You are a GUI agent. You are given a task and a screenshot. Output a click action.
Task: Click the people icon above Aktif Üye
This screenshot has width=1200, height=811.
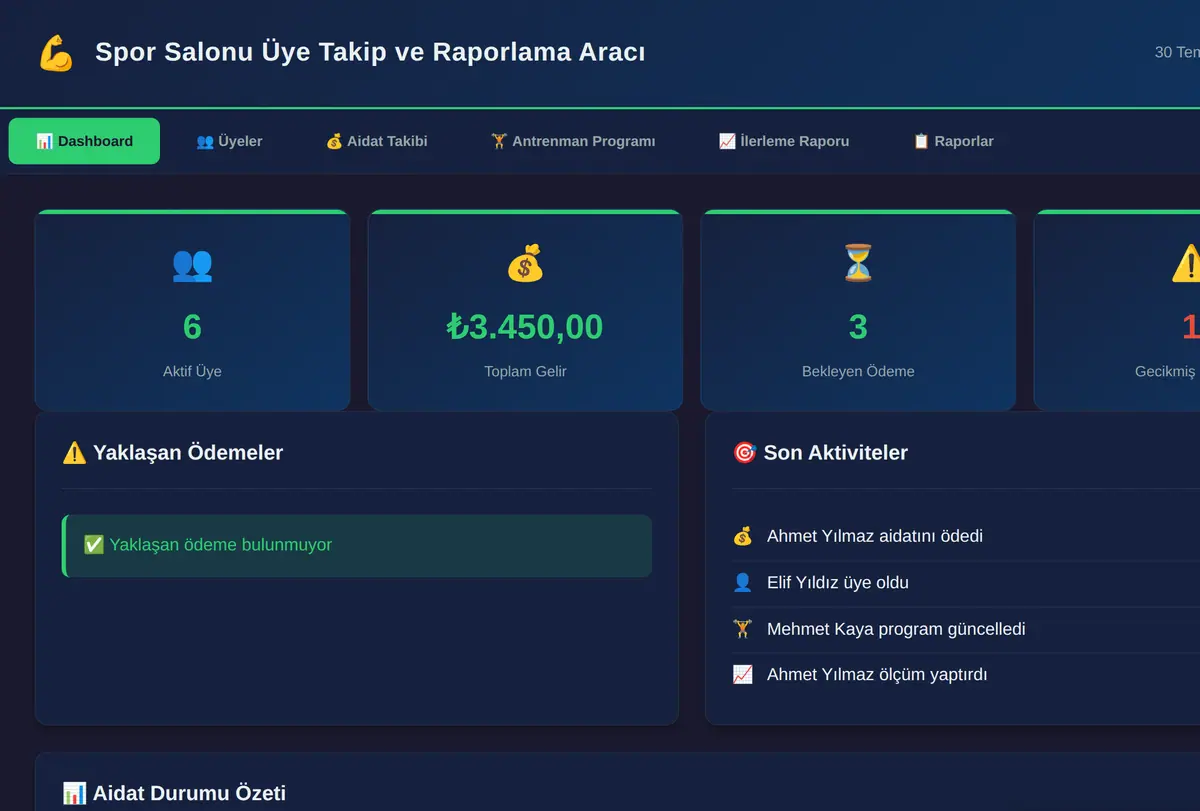pos(192,264)
